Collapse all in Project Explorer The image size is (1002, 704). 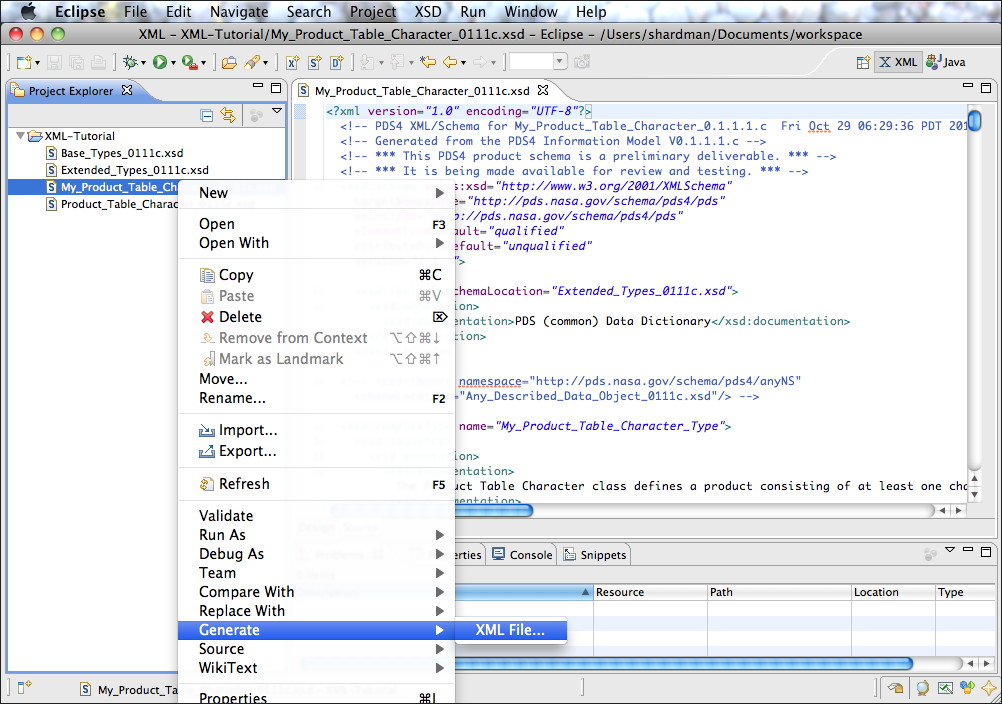tap(206, 116)
